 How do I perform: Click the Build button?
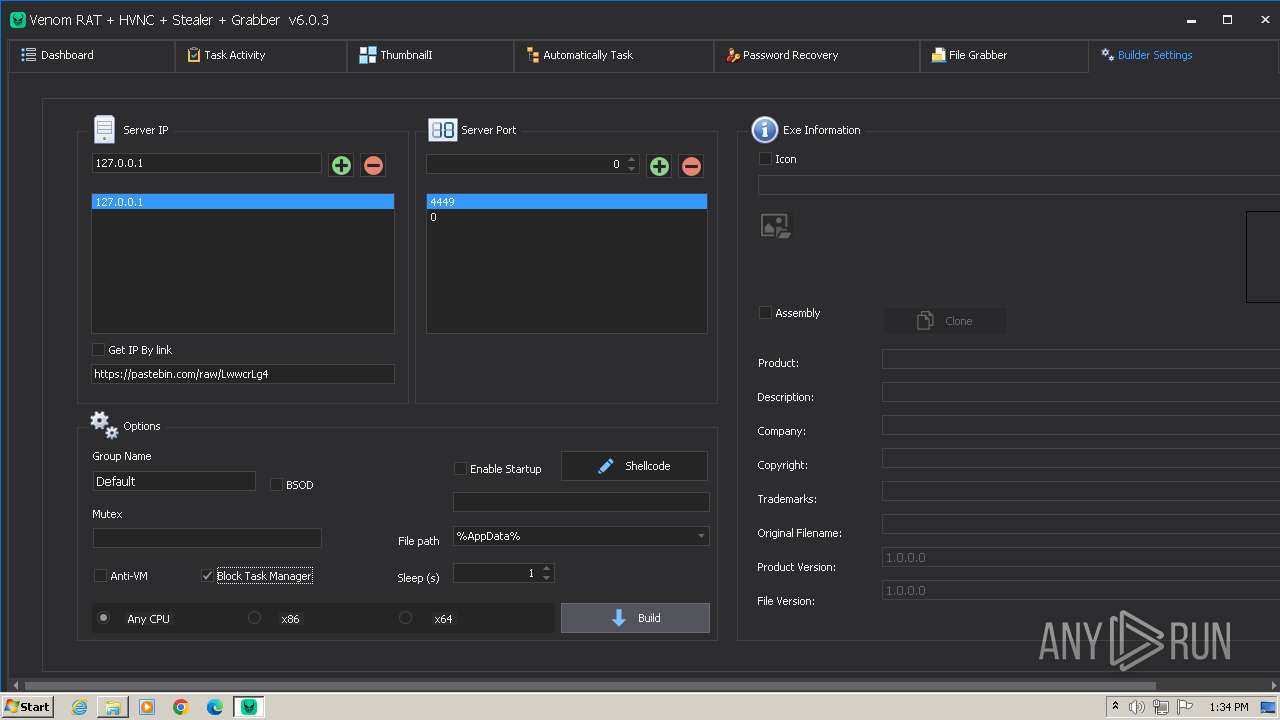635,618
